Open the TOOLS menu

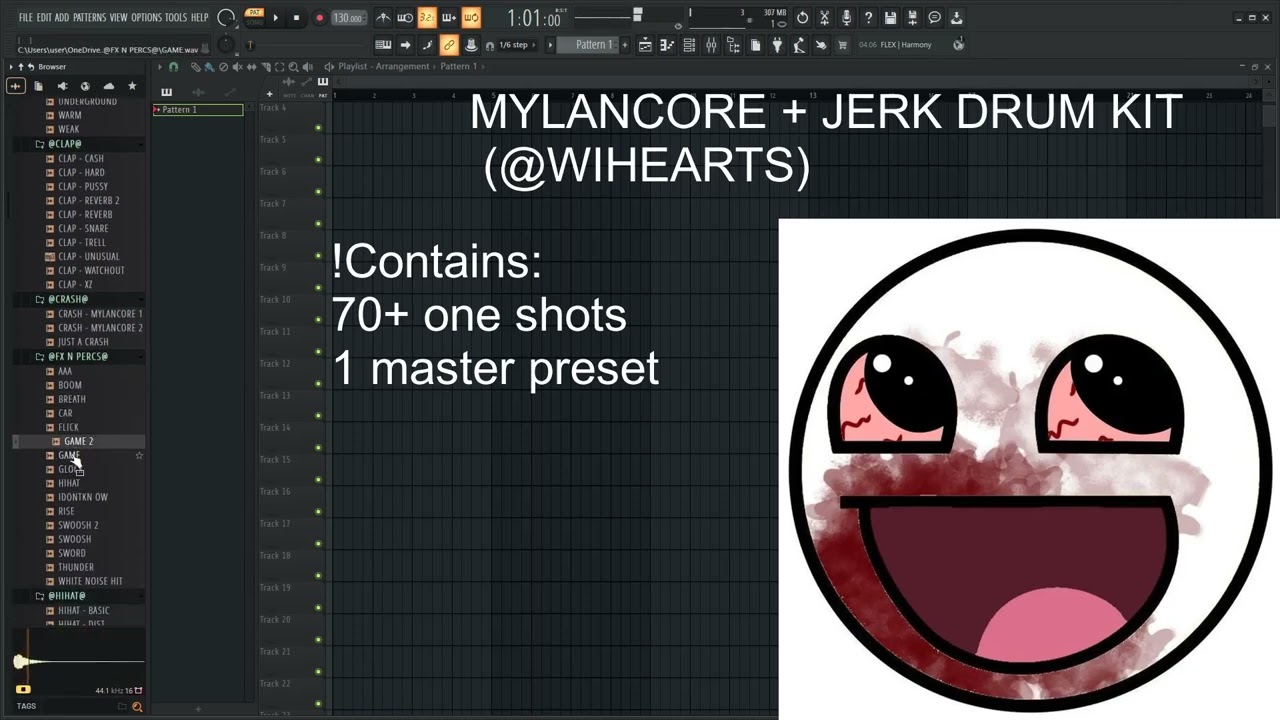[x=176, y=17]
